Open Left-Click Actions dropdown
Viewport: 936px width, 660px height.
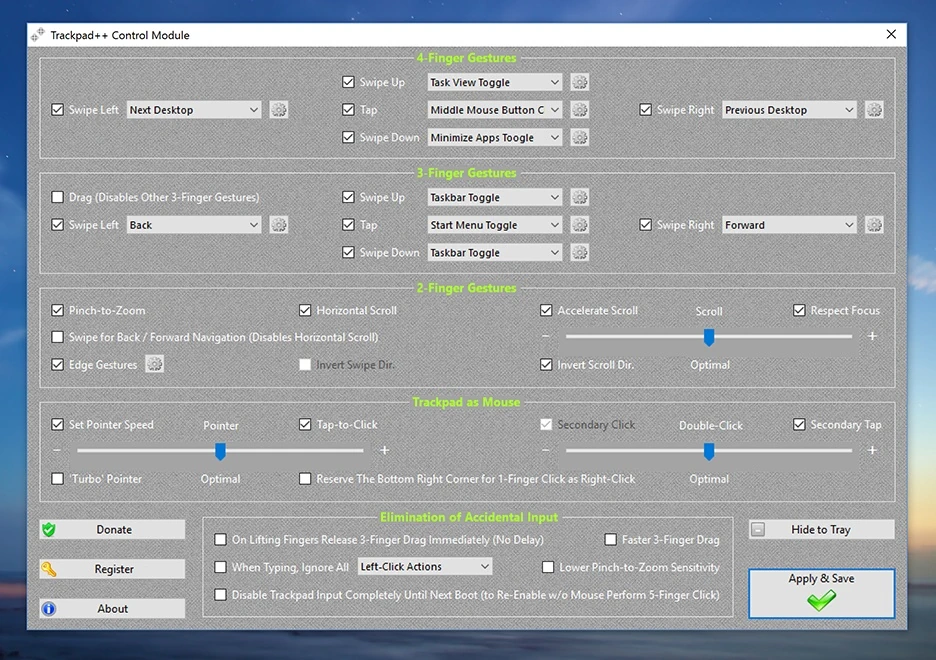(425, 566)
